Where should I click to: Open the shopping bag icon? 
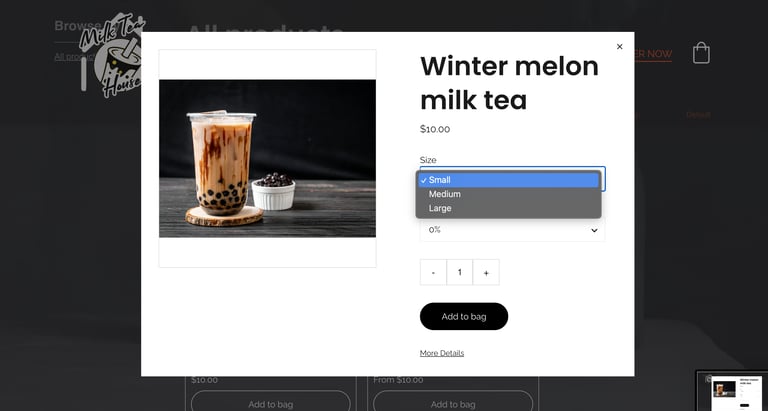(701, 53)
